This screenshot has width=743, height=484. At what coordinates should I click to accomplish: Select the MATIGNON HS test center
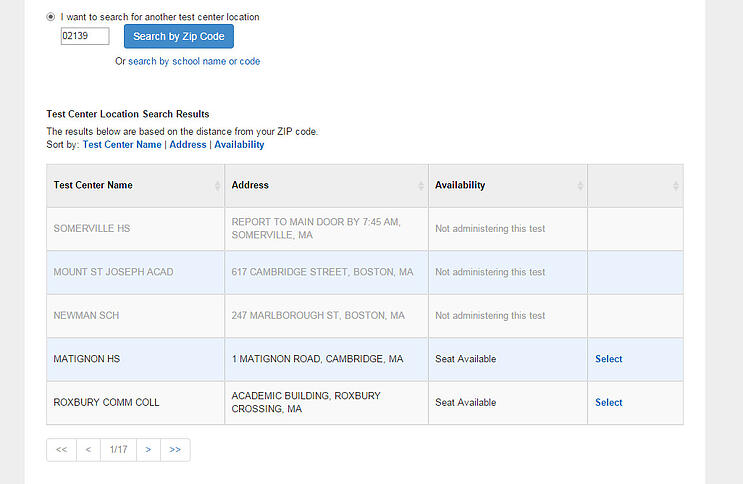click(x=608, y=359)
